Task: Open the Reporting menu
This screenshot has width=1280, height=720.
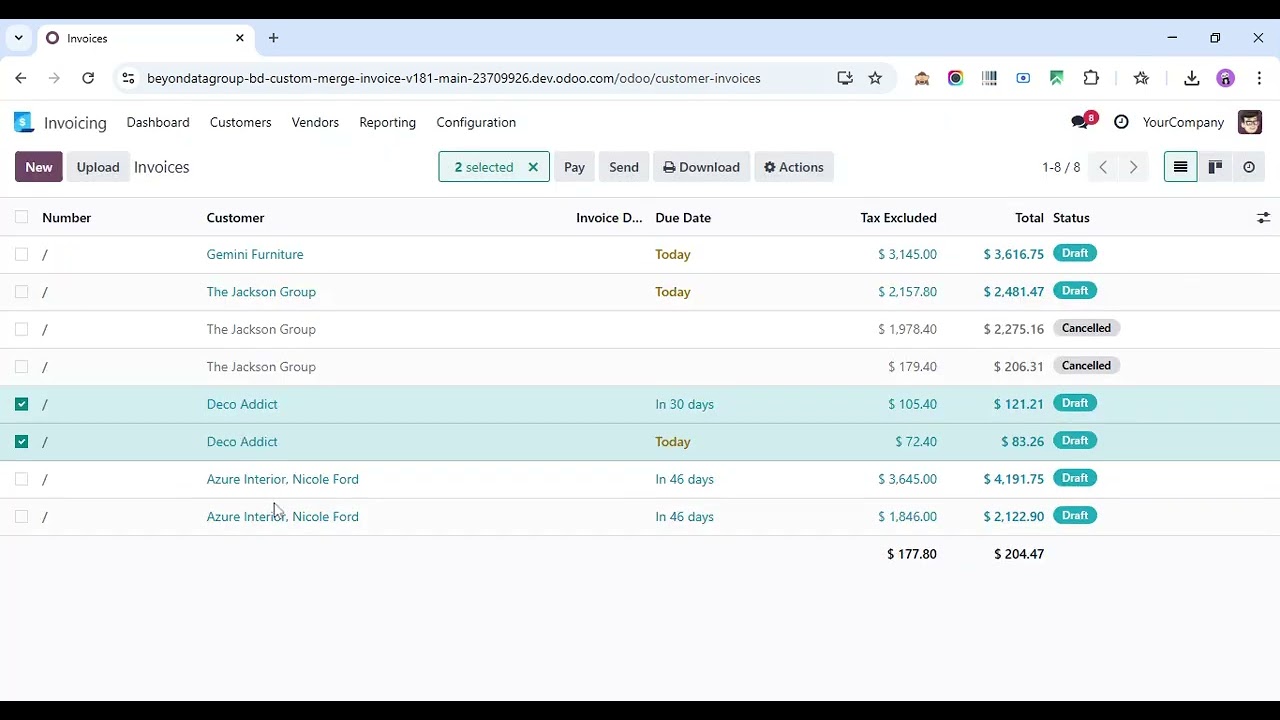Action: point(387,122)
